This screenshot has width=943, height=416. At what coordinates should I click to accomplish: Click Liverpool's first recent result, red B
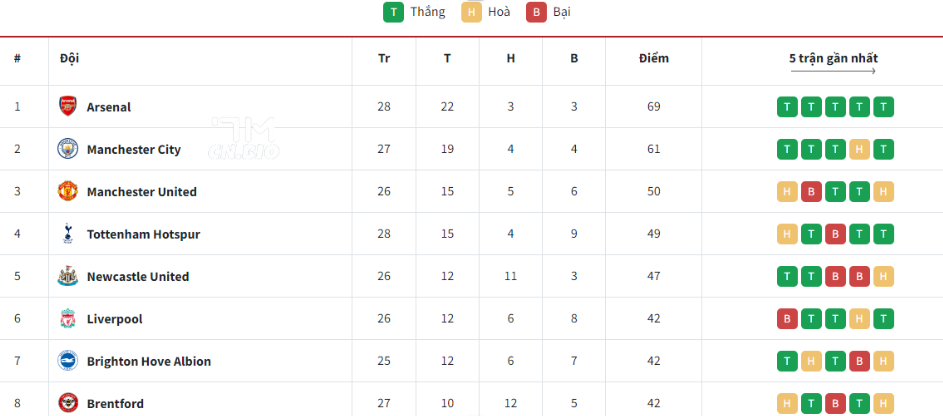click(787, 319)
